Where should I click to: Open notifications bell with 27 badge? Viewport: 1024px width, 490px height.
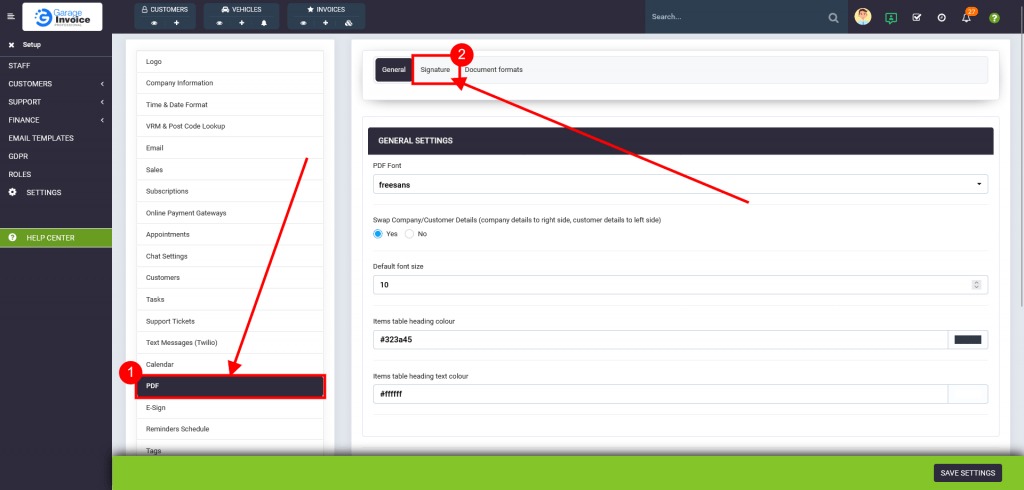[966, 18]
